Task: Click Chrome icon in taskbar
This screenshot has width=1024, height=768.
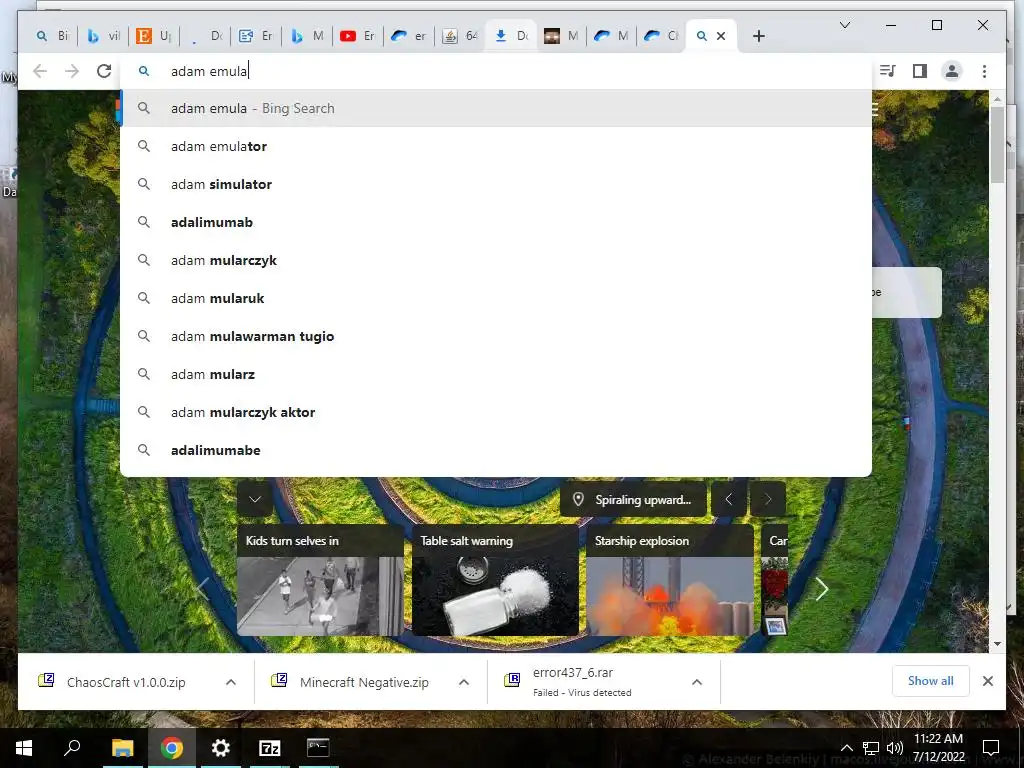Action: (x=171, y=748)
